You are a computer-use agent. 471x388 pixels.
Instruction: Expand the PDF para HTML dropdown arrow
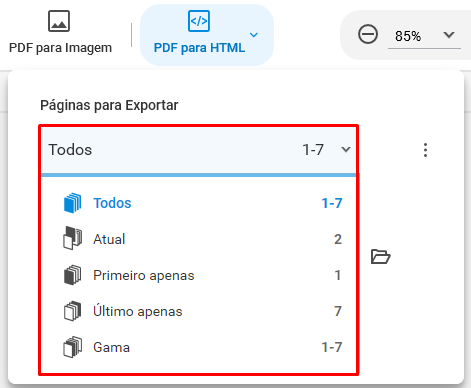click(254, 35)
